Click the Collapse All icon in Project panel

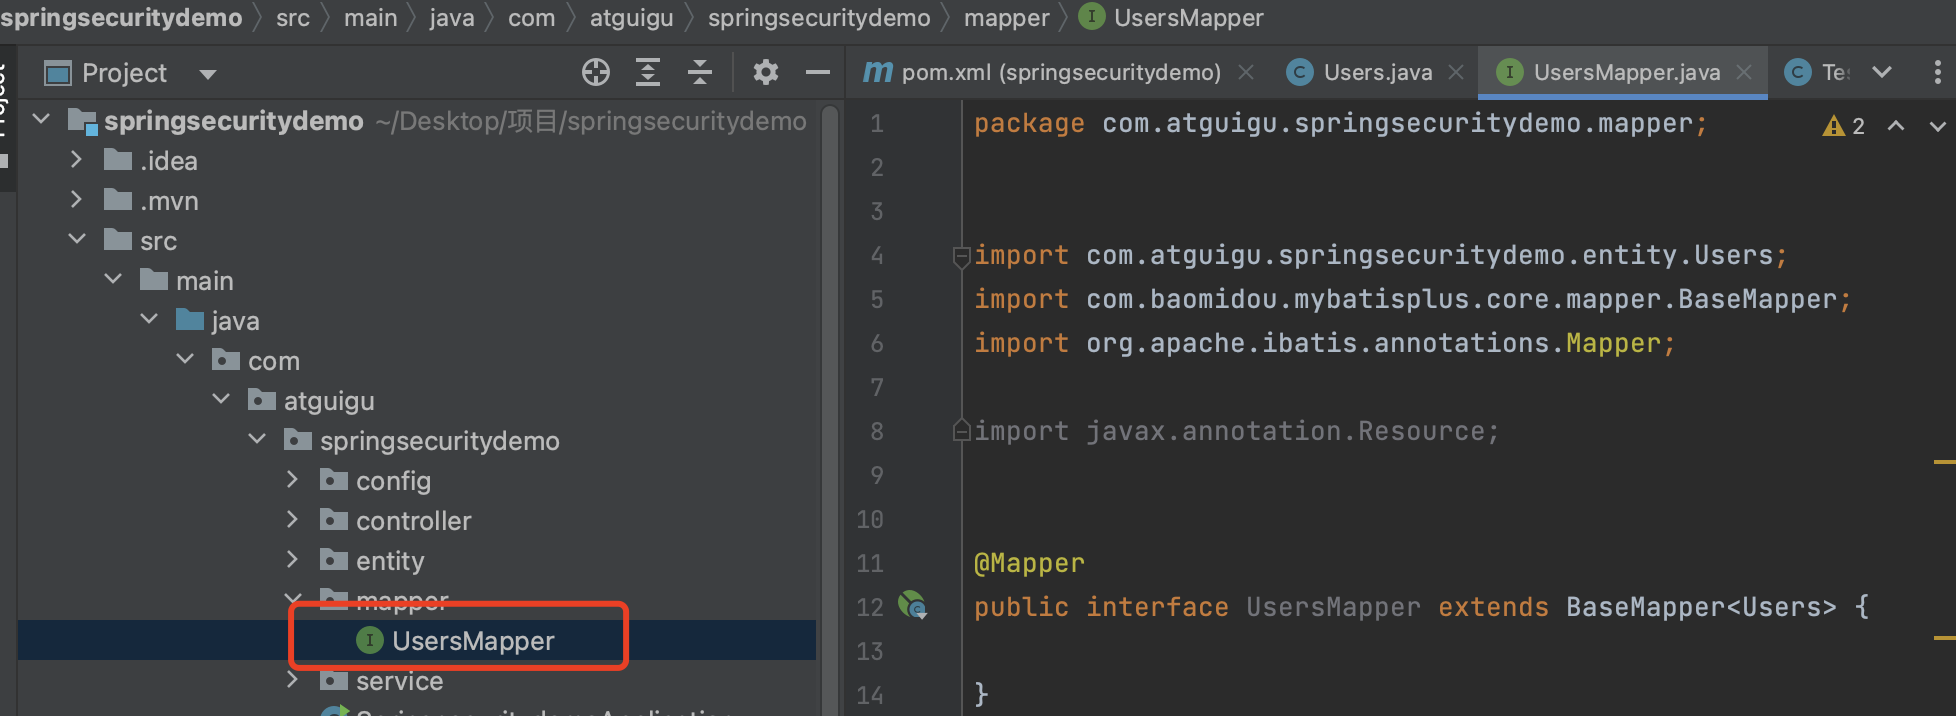click(700, 73)
